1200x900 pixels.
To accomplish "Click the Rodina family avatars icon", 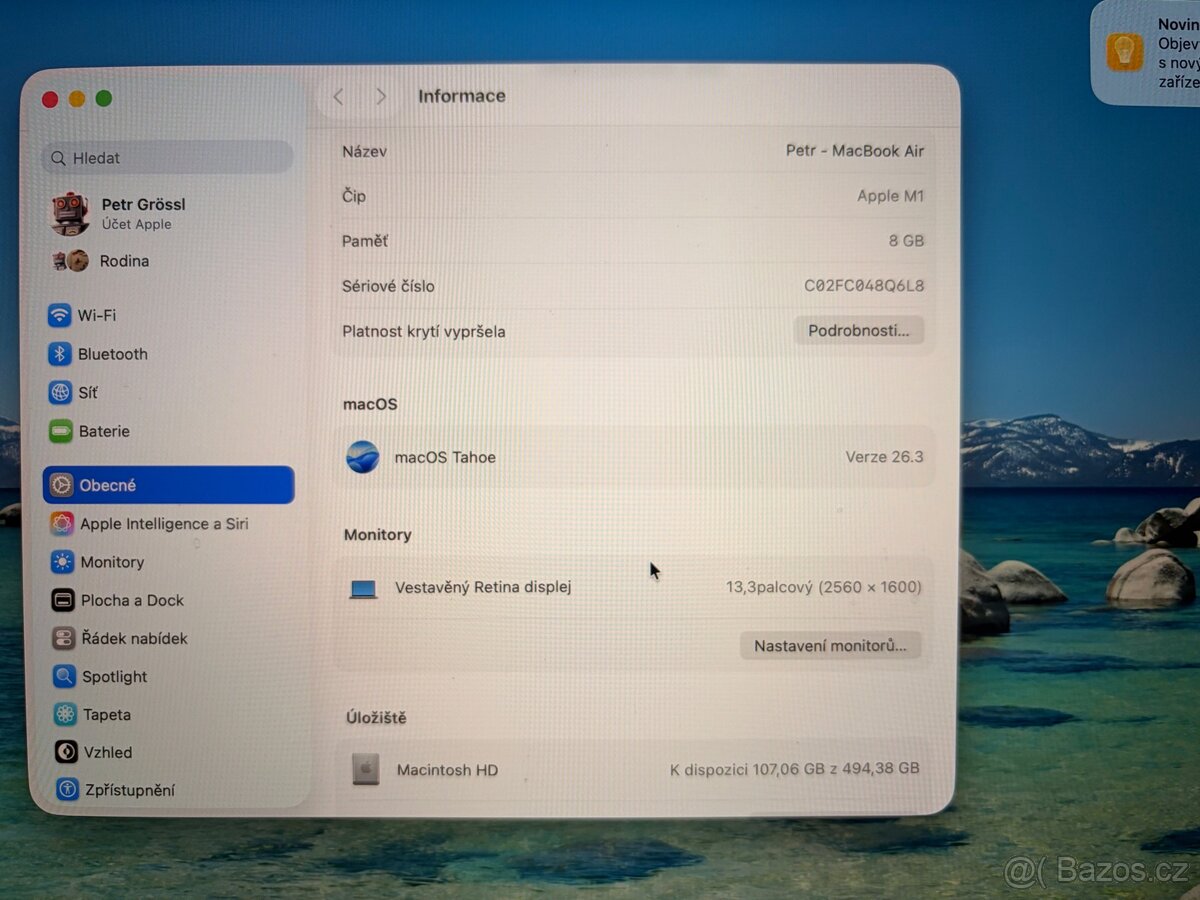I will pos(71,261).
